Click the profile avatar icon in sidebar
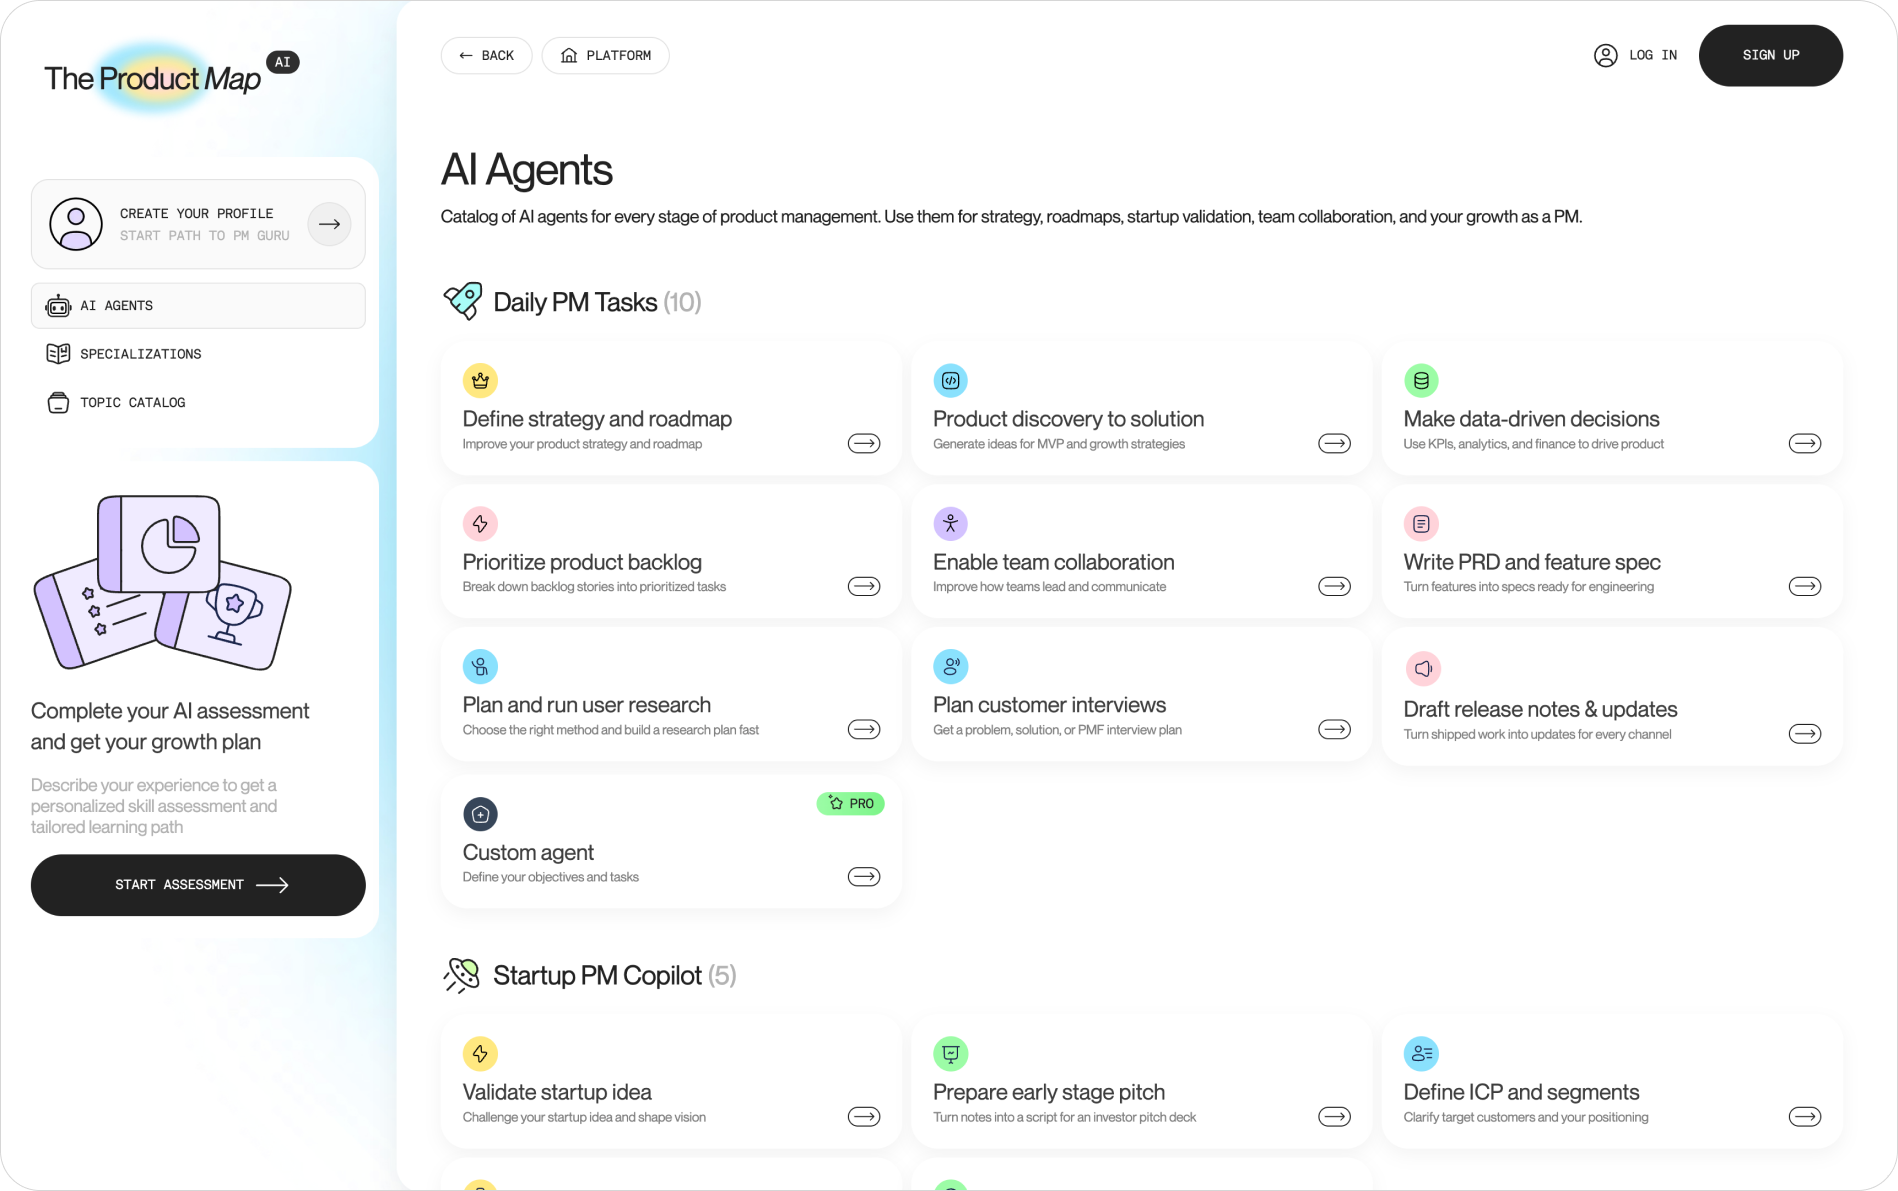Image resolution: width=1898 pixels, height=1191 pixels. tap(76, 224)
